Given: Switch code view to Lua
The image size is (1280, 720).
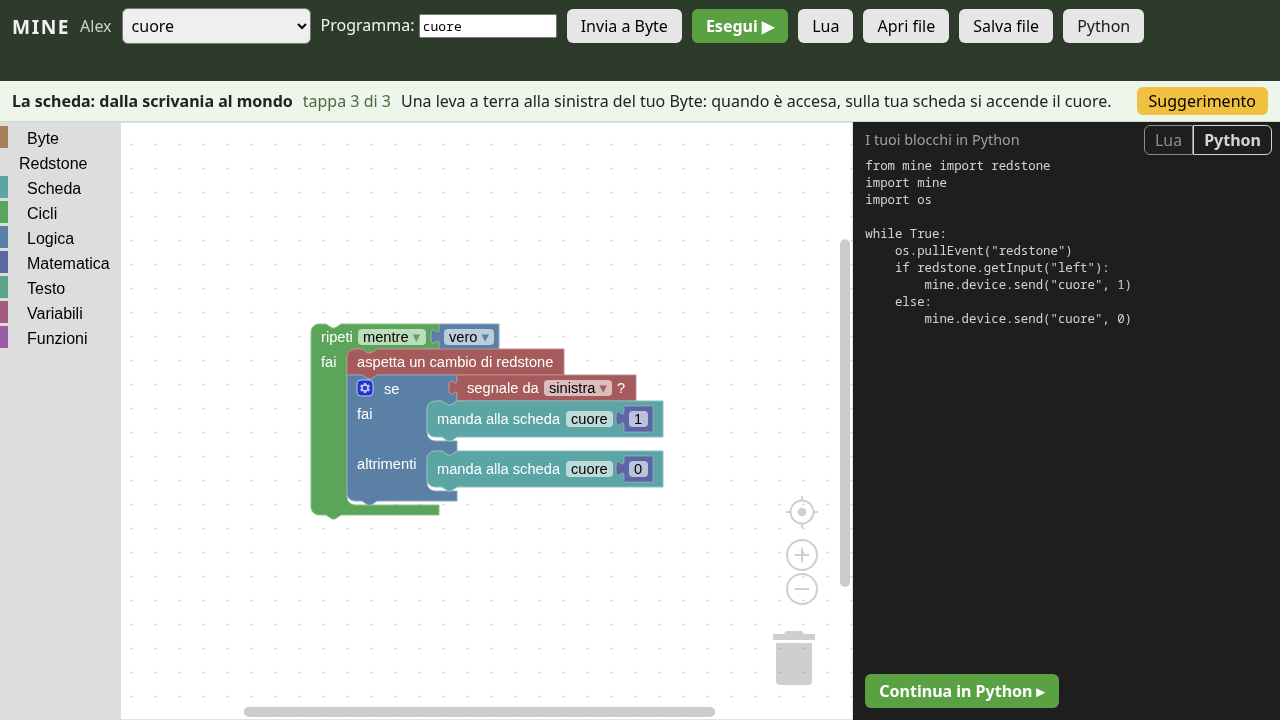Looking at the screenshot, I should pos(1168,140).
